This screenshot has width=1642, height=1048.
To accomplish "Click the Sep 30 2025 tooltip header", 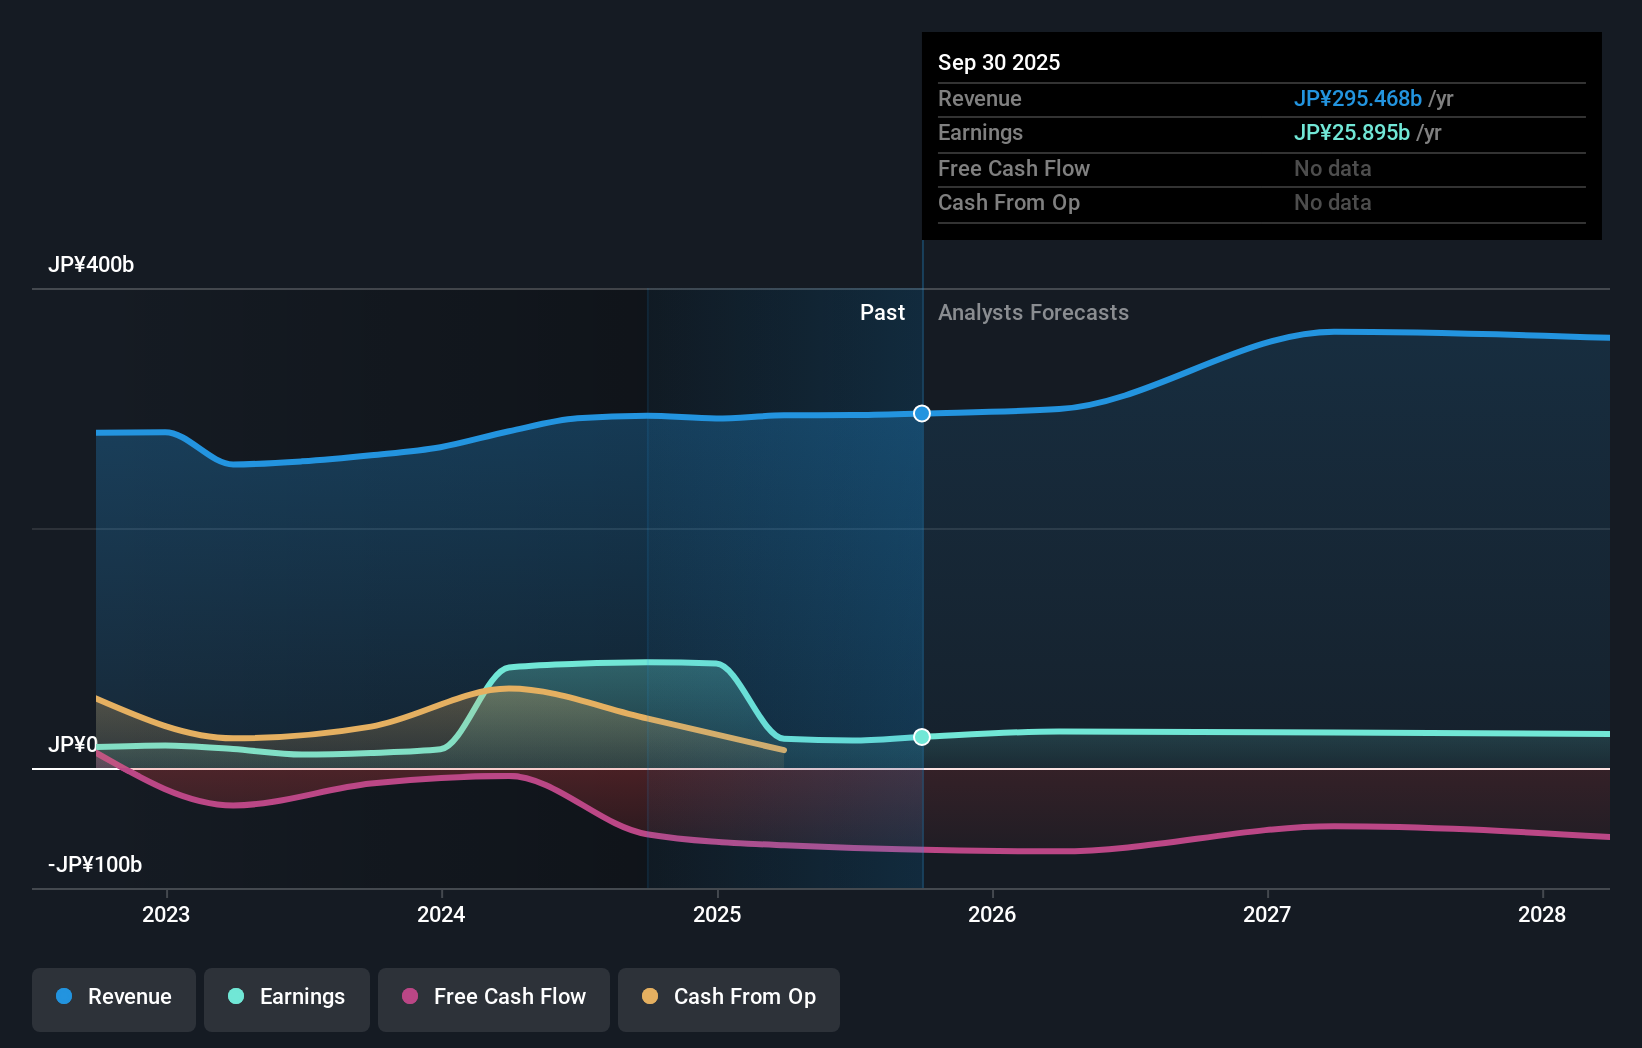I will [x=998, y=62].
